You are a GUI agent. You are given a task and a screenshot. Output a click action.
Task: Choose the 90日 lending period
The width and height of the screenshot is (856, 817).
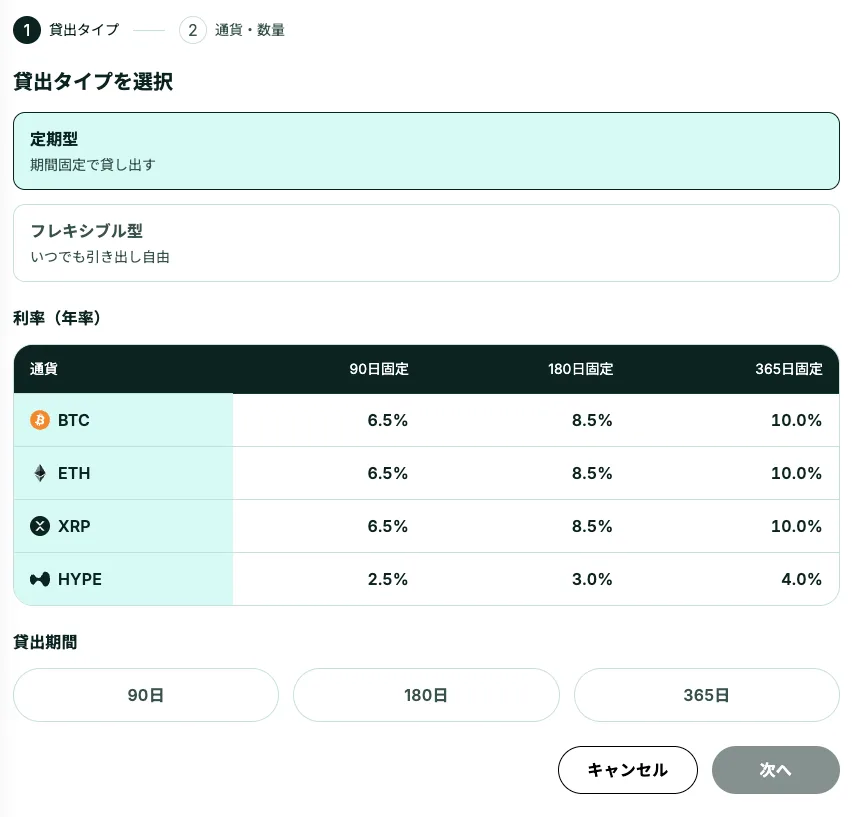[146, 695]
